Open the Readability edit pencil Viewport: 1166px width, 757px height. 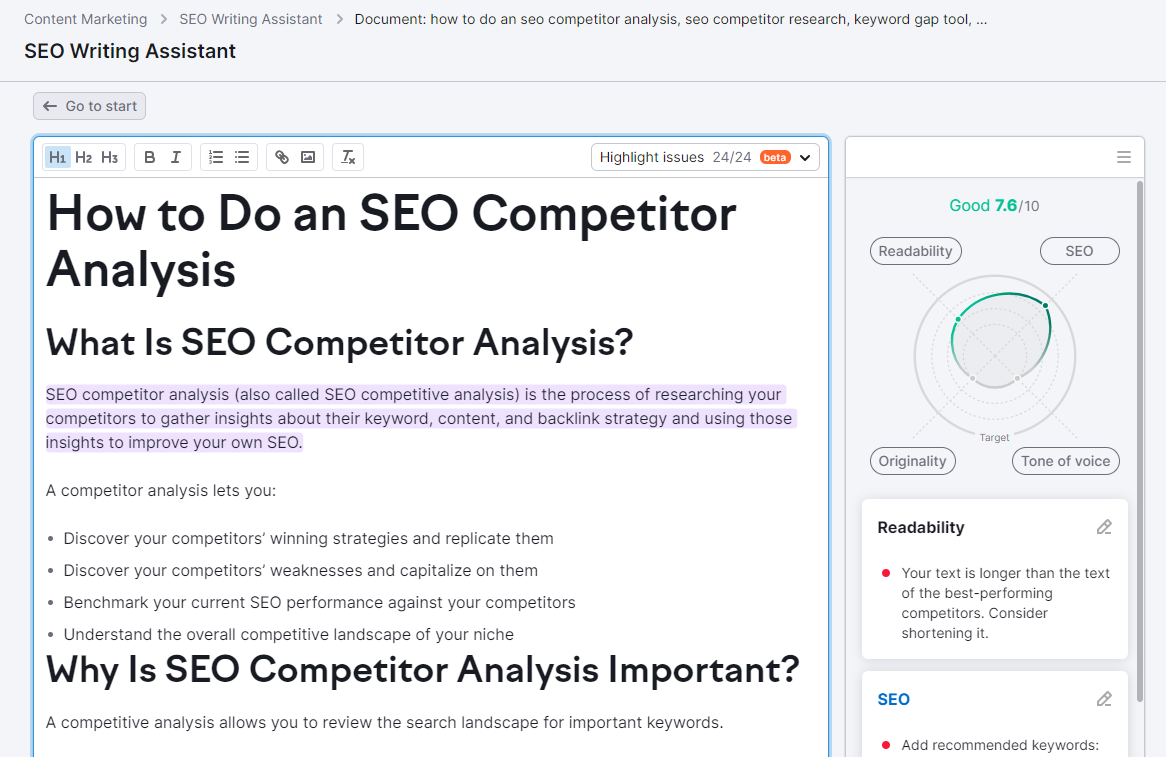pyautogui.click(x=1104, y=527)
